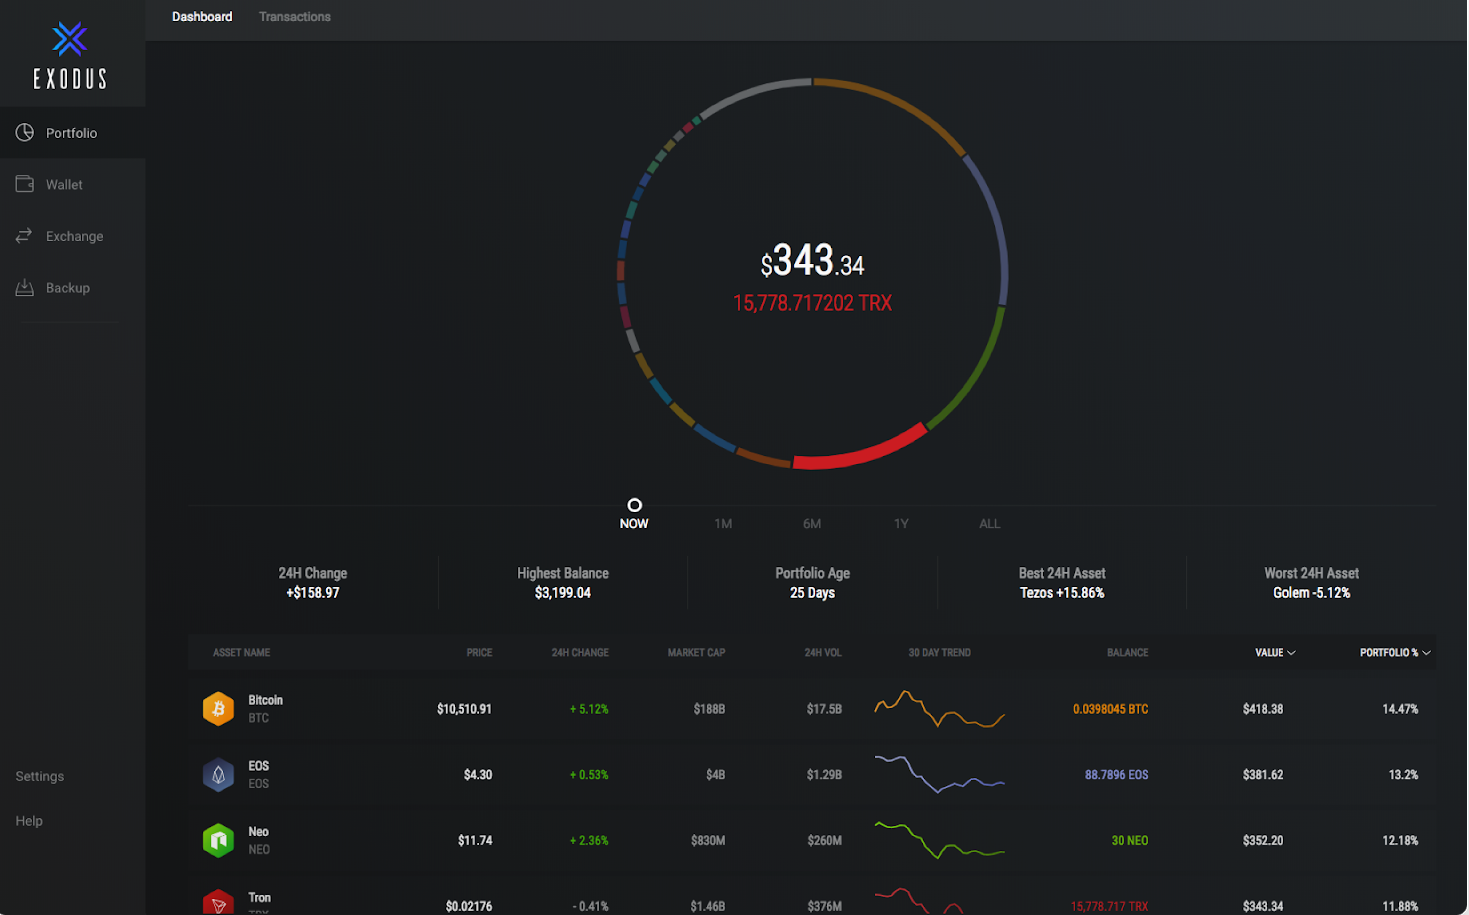Click the 15,778.717202 TRX amount
1469x915 pixels.
812,303
